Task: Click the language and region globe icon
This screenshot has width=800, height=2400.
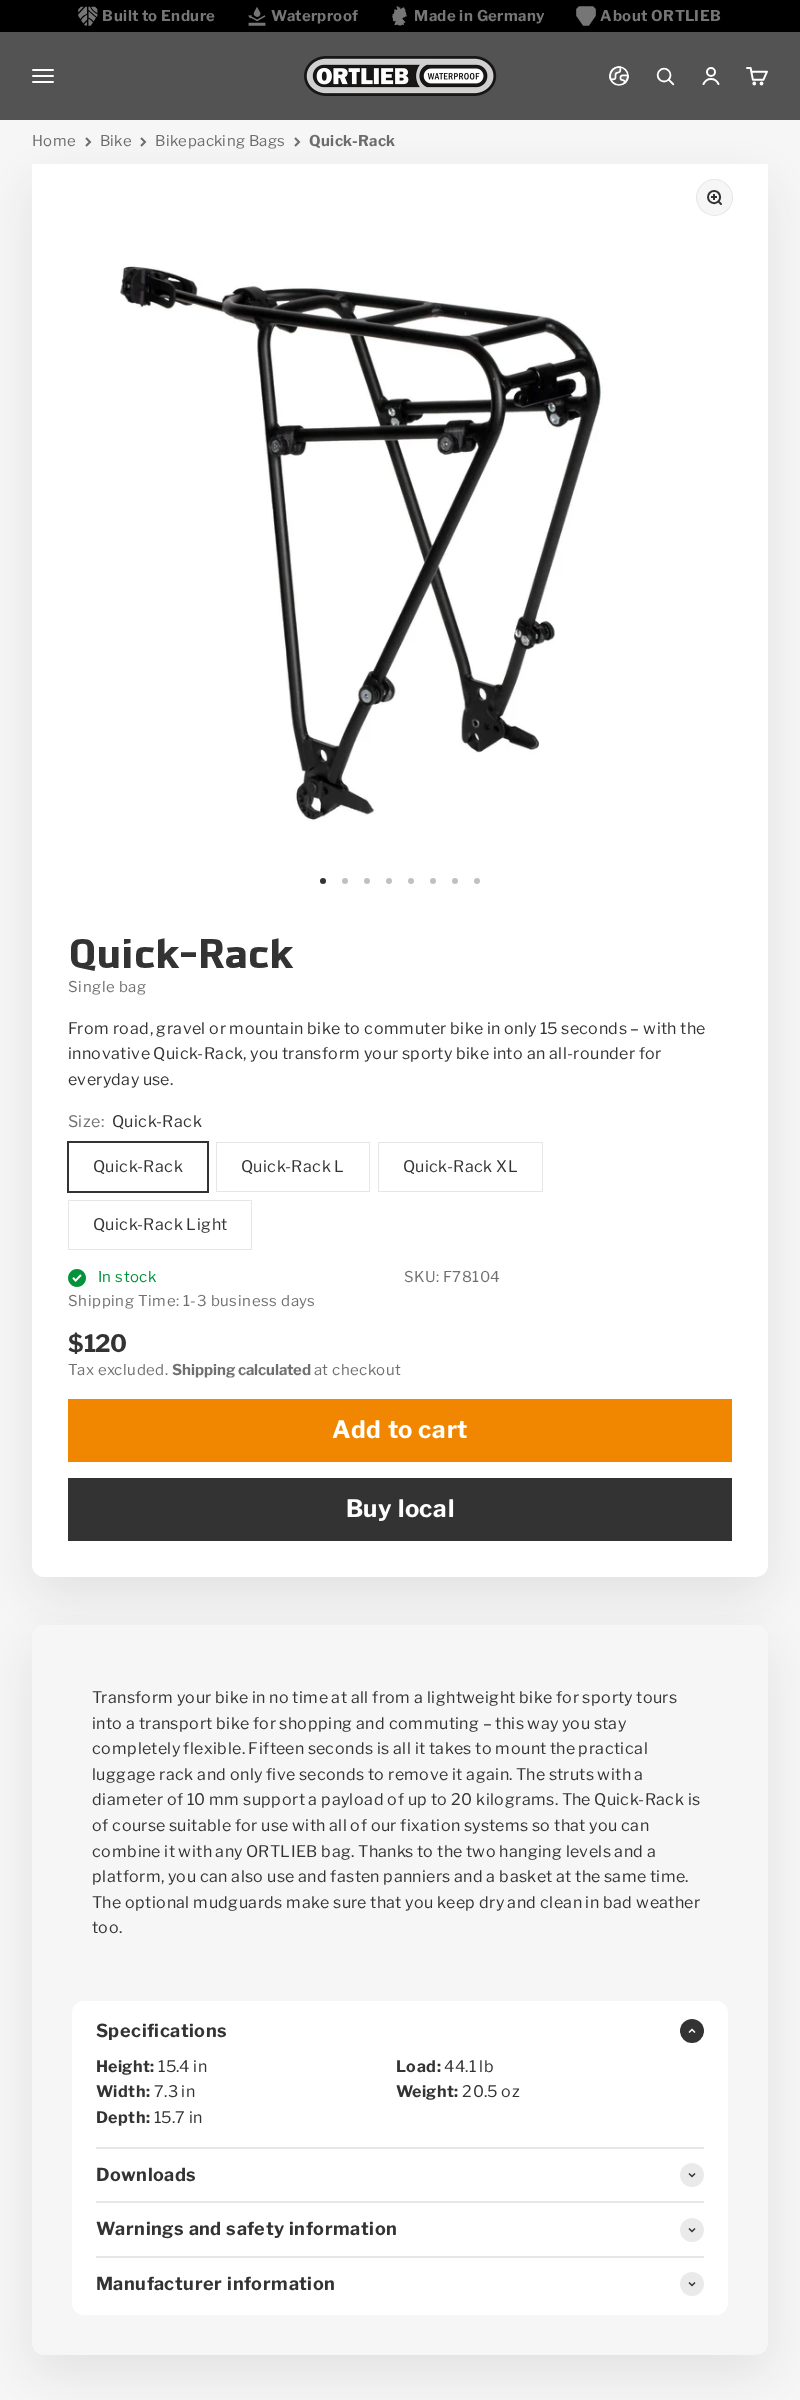Action: coord(619,76)
